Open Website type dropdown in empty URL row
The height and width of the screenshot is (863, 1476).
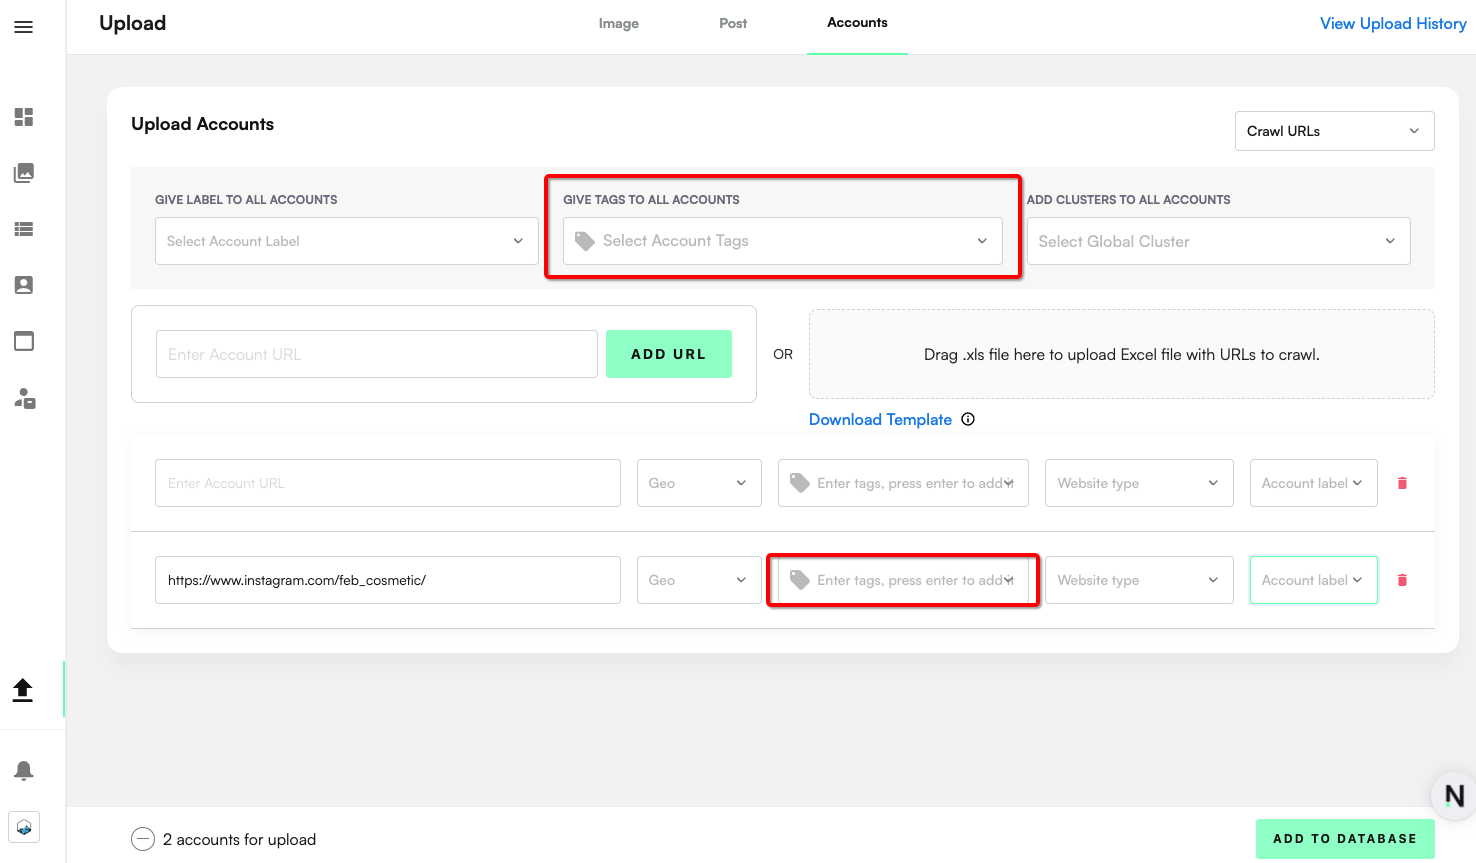[x=1139, y=483]
